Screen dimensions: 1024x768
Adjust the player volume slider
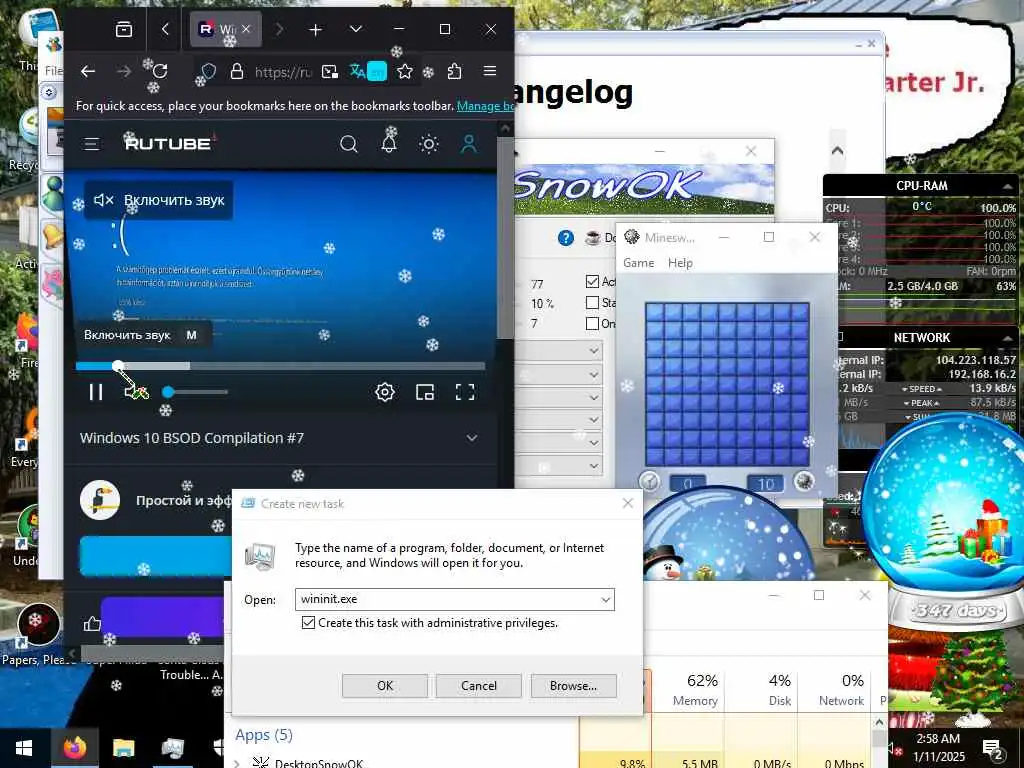pos(195,392)
